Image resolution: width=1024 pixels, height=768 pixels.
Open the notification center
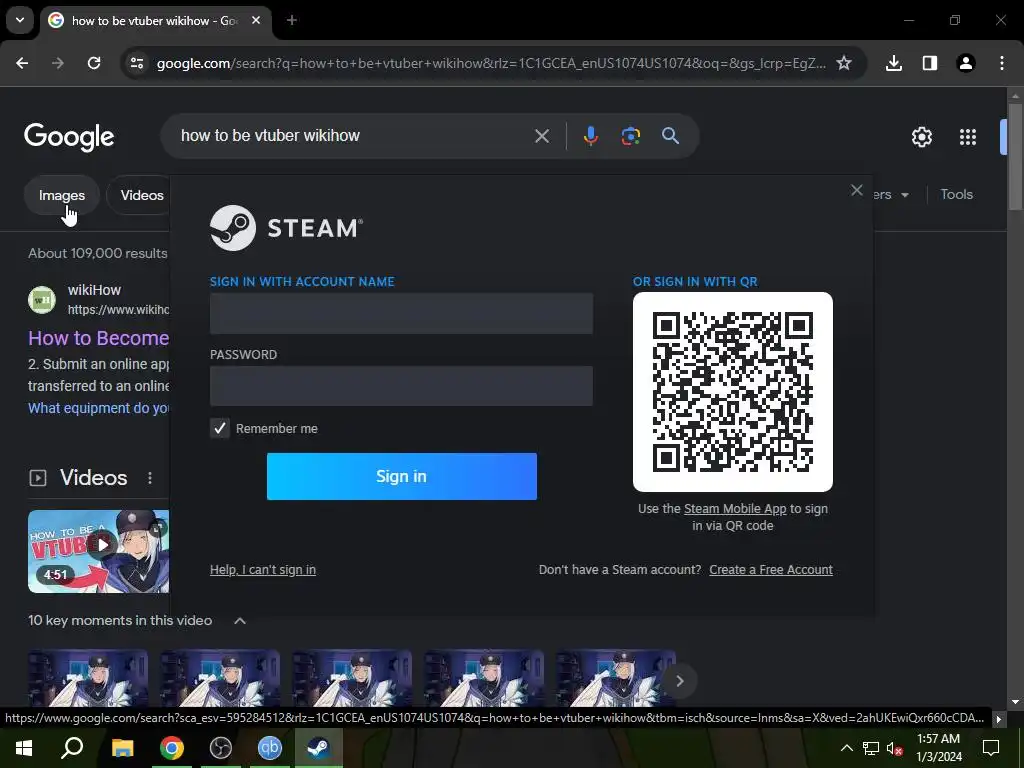click(x=991, y=748)
